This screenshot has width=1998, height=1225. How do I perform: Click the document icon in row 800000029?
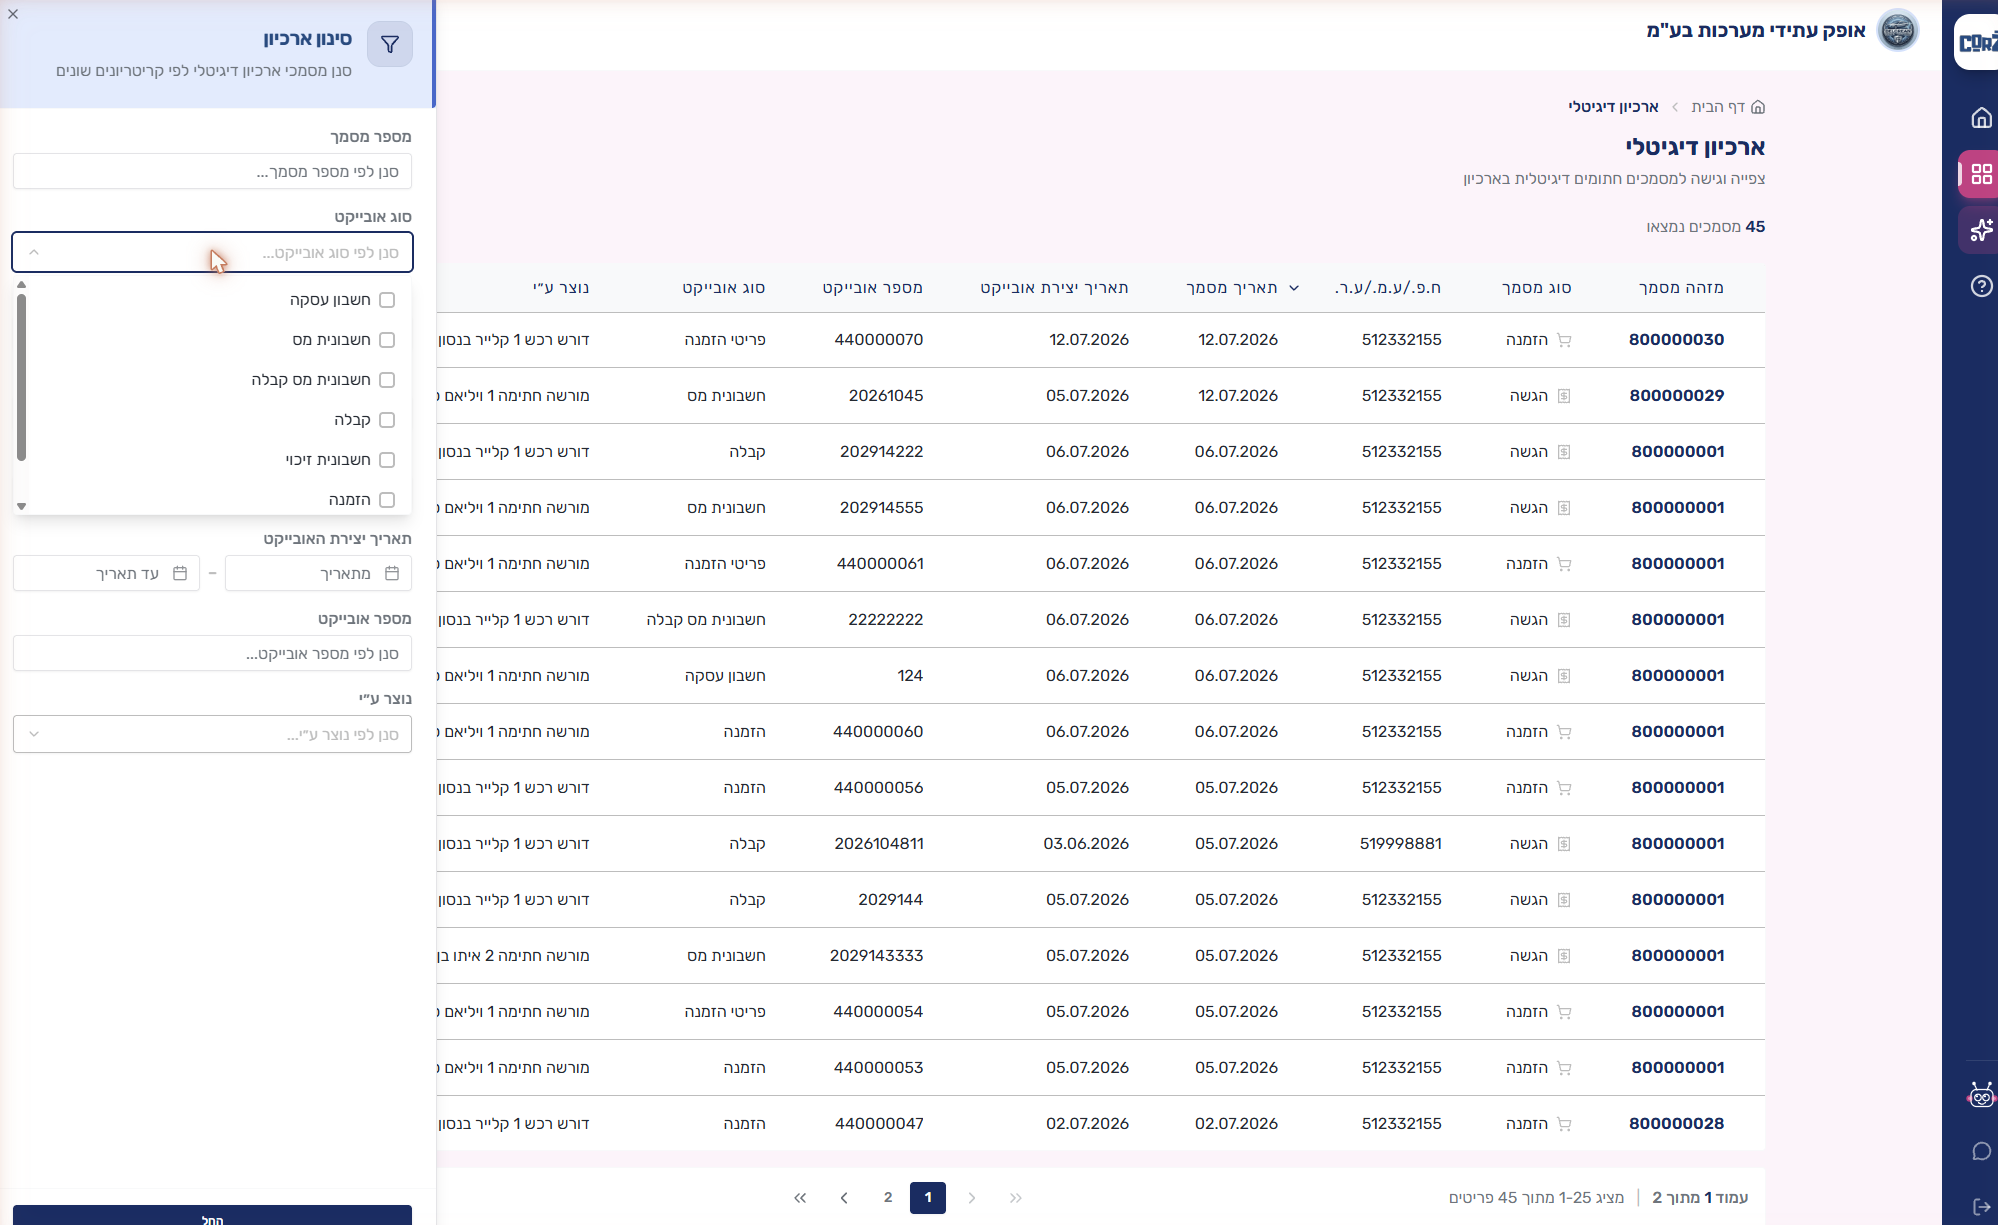[1564, 396]
